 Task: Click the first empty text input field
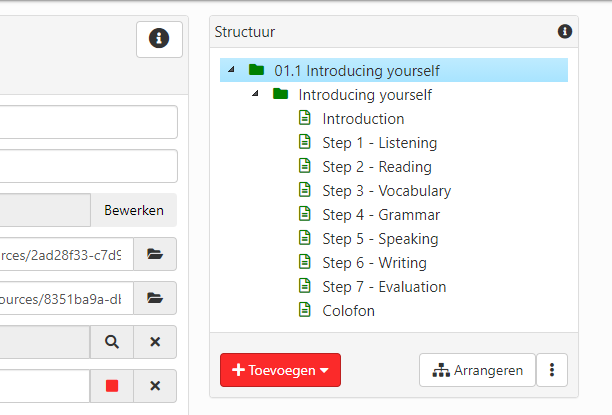pyautogui.click(x=88, y=122)
